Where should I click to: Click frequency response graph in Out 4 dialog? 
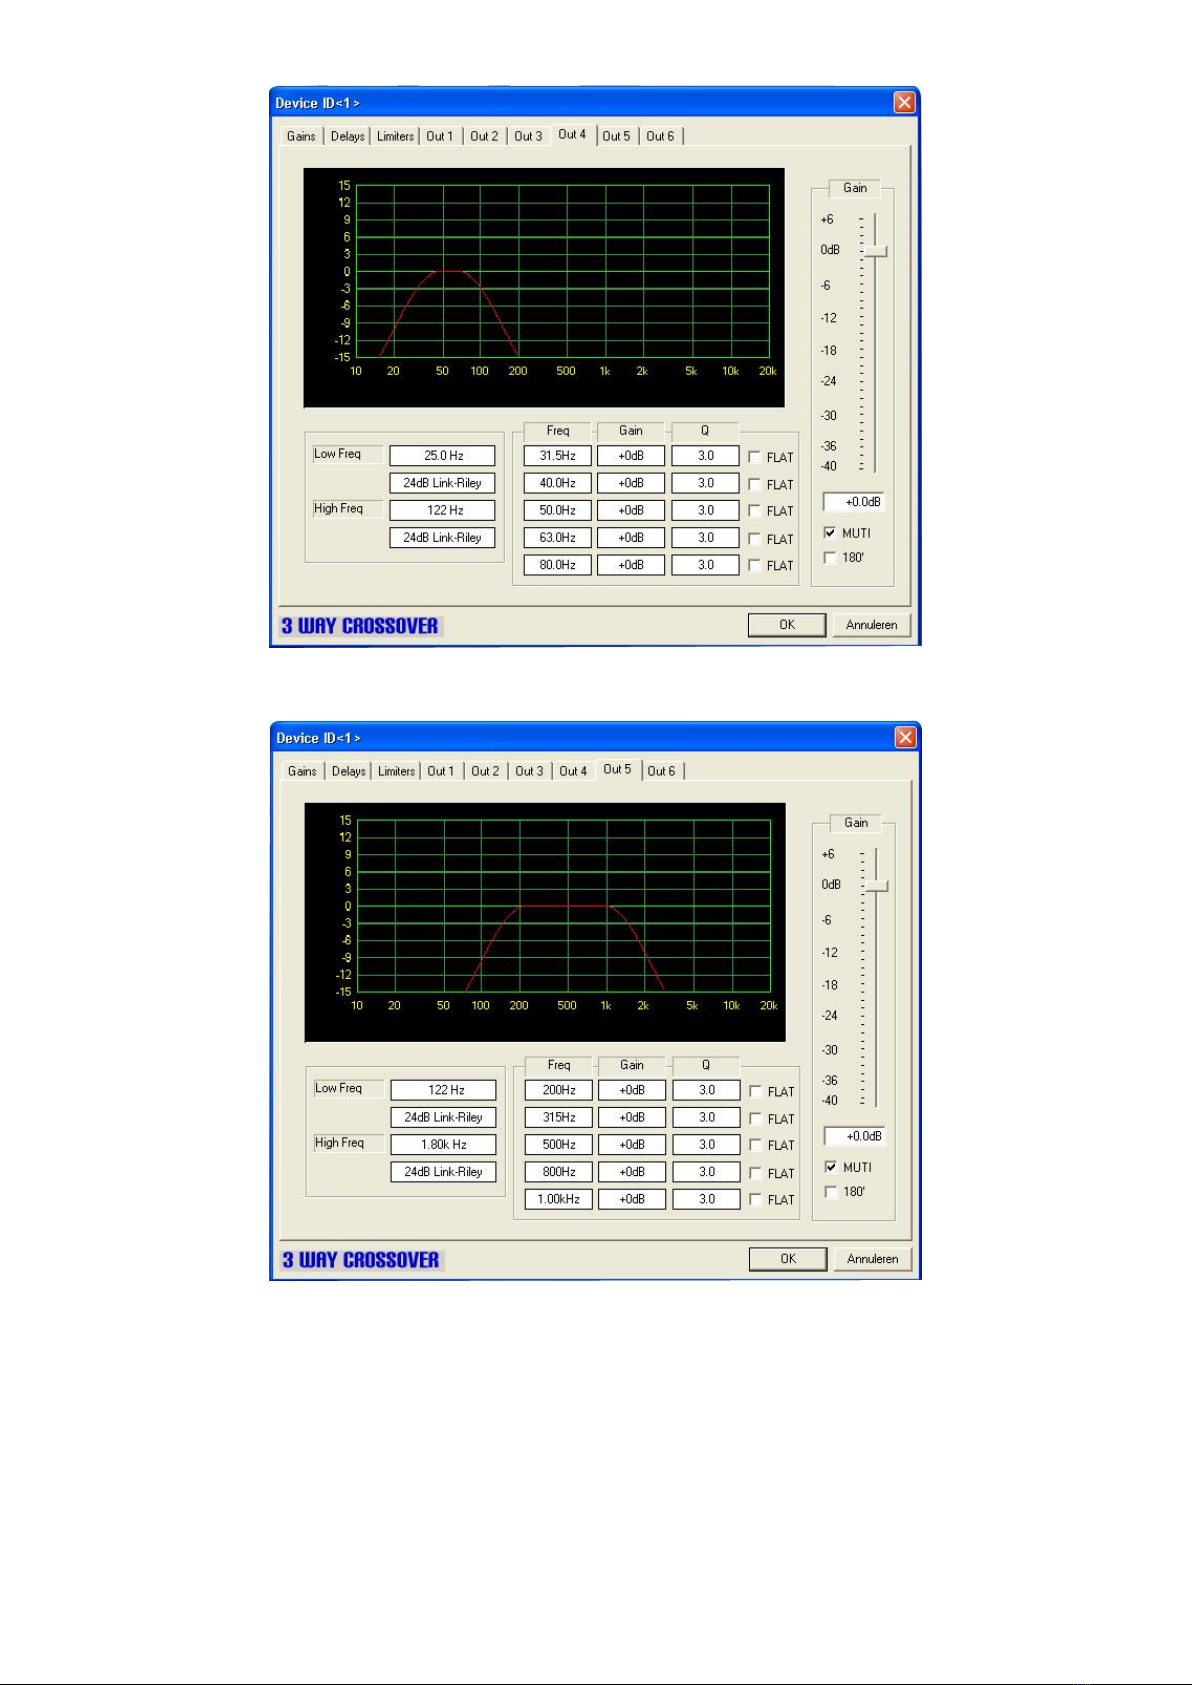click(544, 288)
